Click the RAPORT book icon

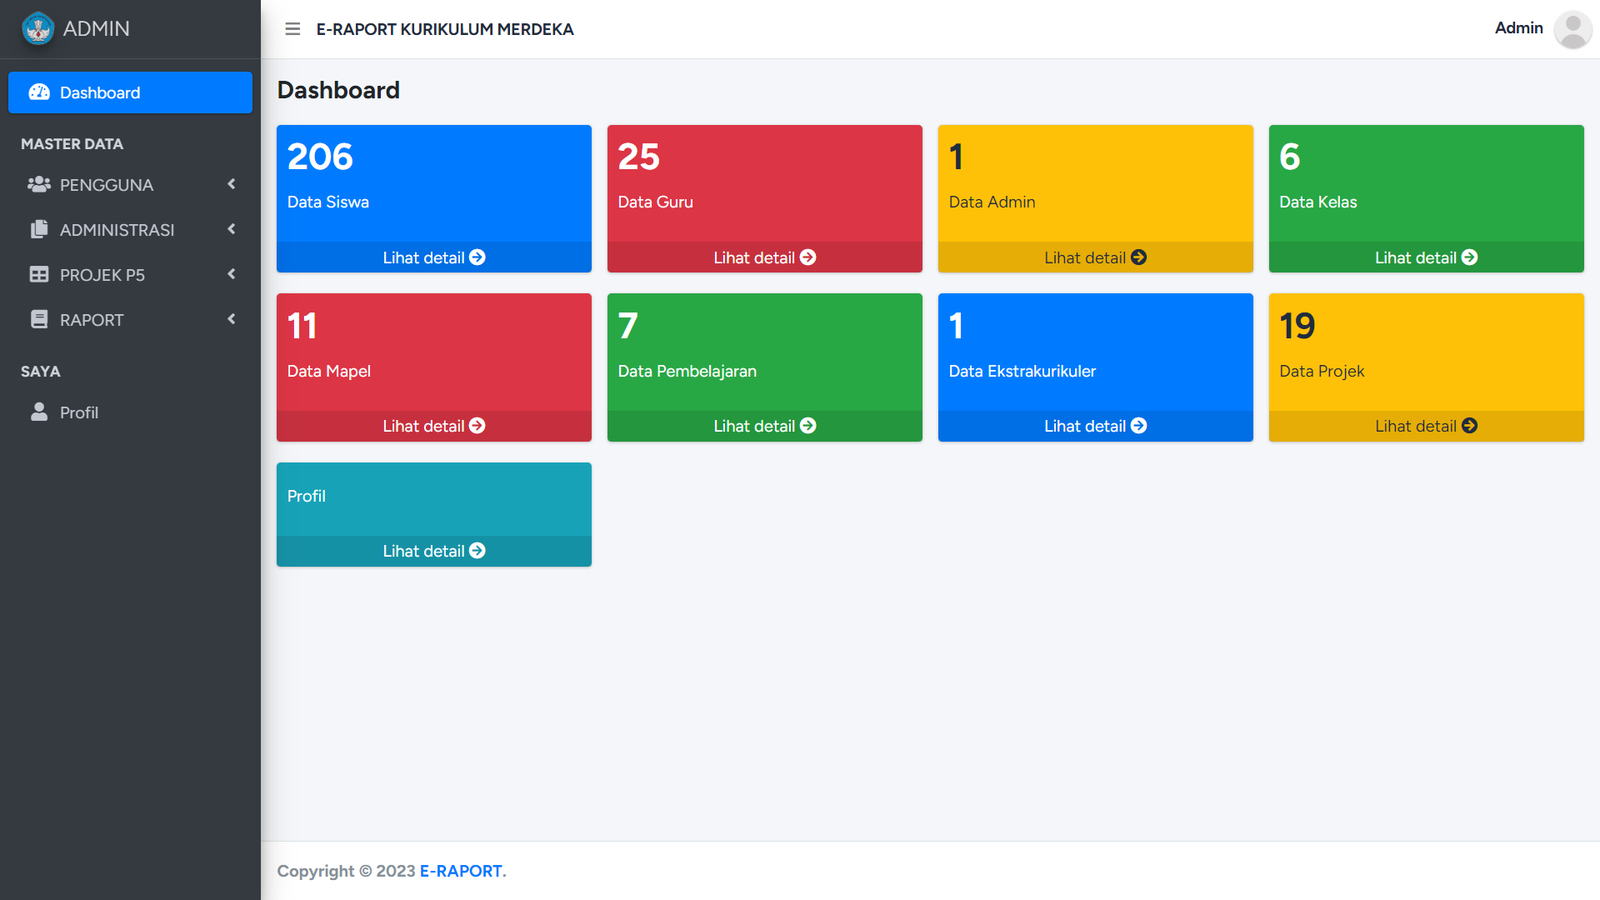pyautogui.click(x=39, y=320)
